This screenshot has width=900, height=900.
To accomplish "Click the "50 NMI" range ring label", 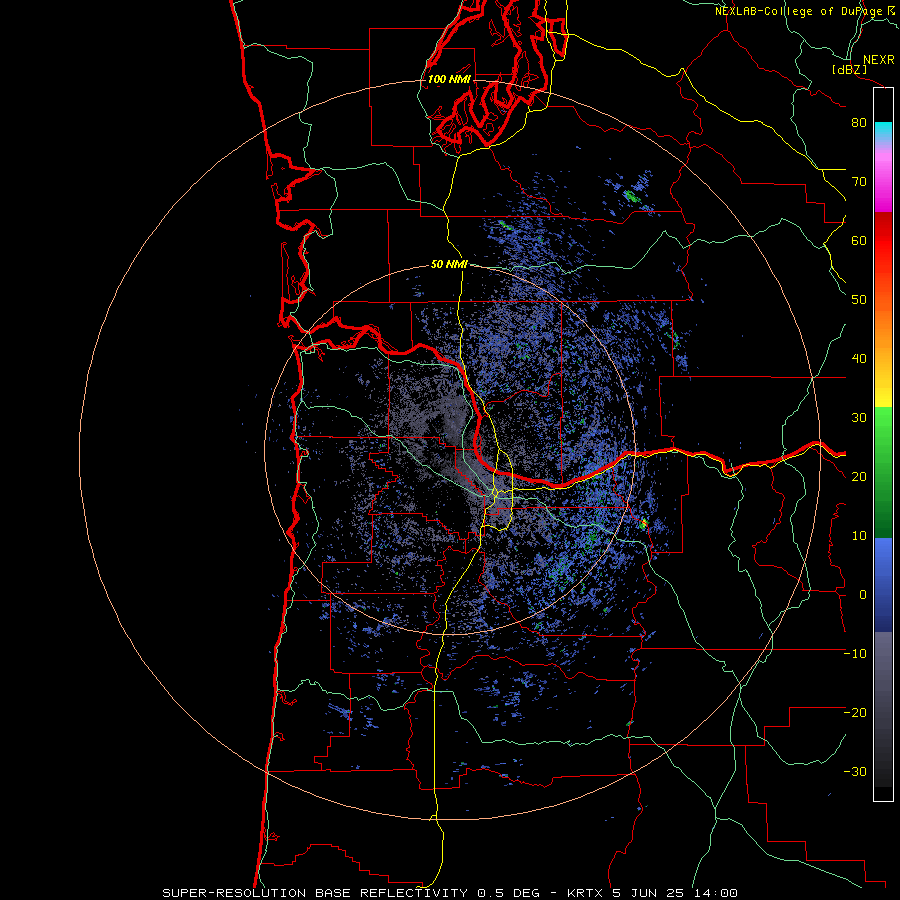I will 449,265.
